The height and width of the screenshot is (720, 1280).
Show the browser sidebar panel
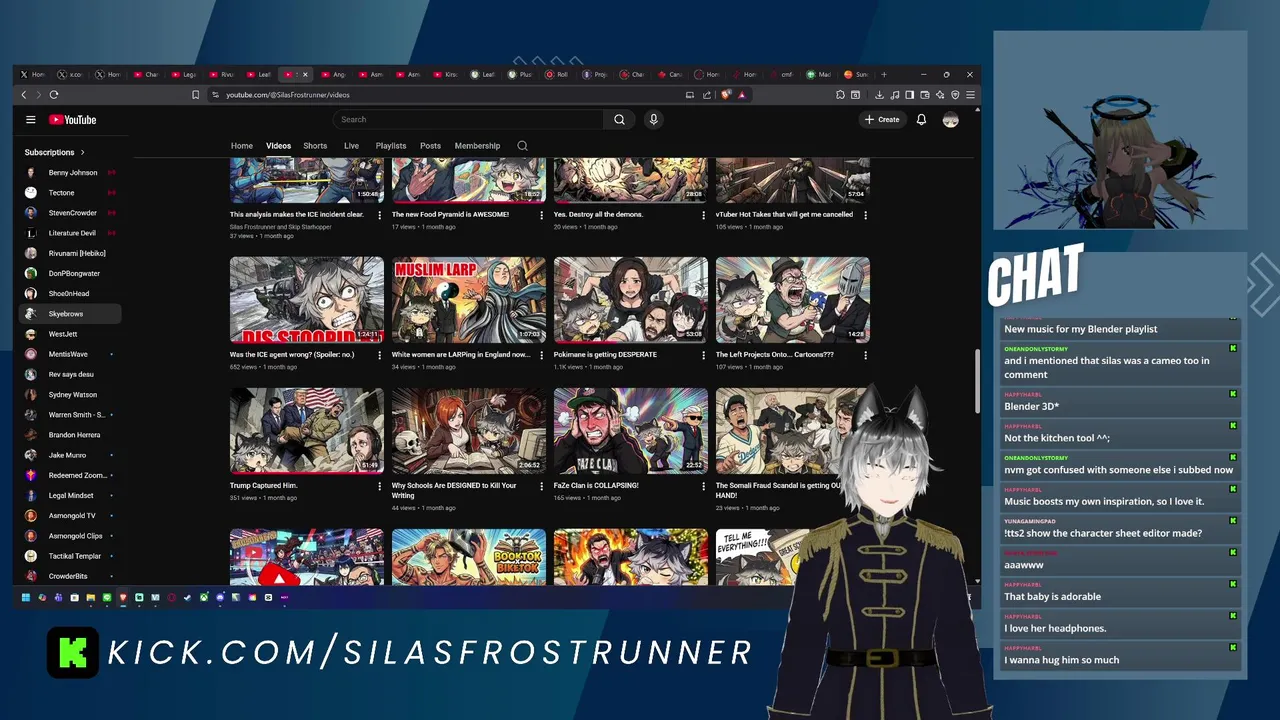909,95
